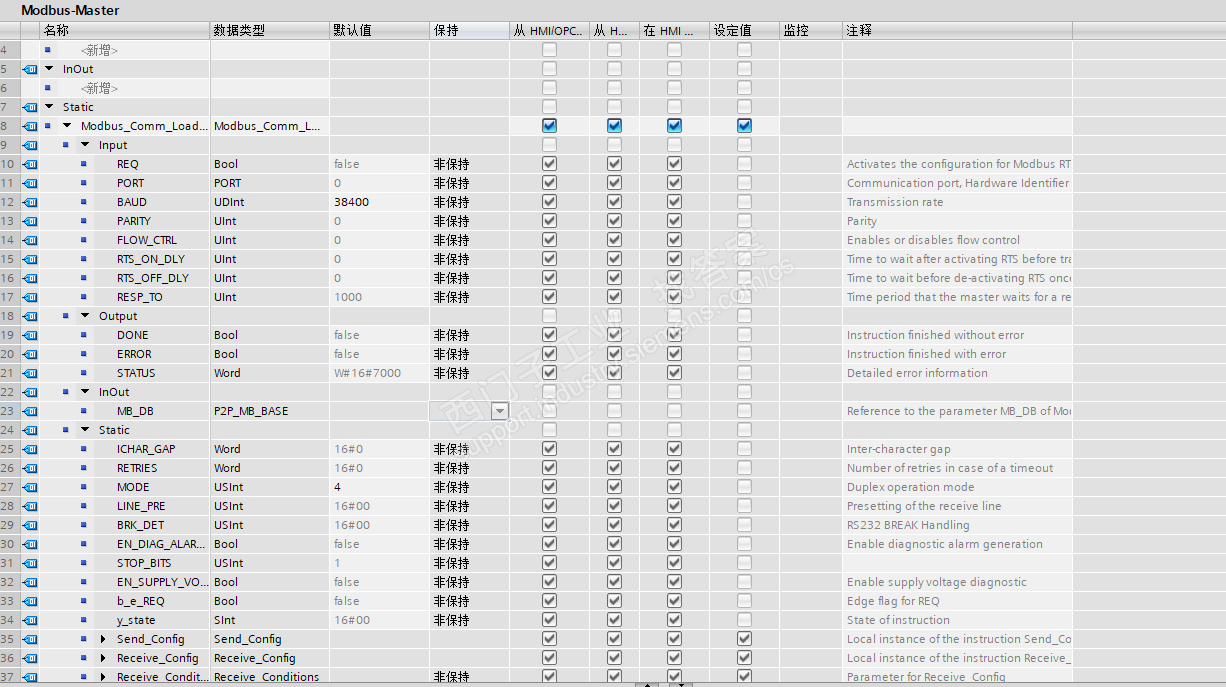Select the 'Inter-character gap' comment cell
1226x687 pixels.
(957, 449)
